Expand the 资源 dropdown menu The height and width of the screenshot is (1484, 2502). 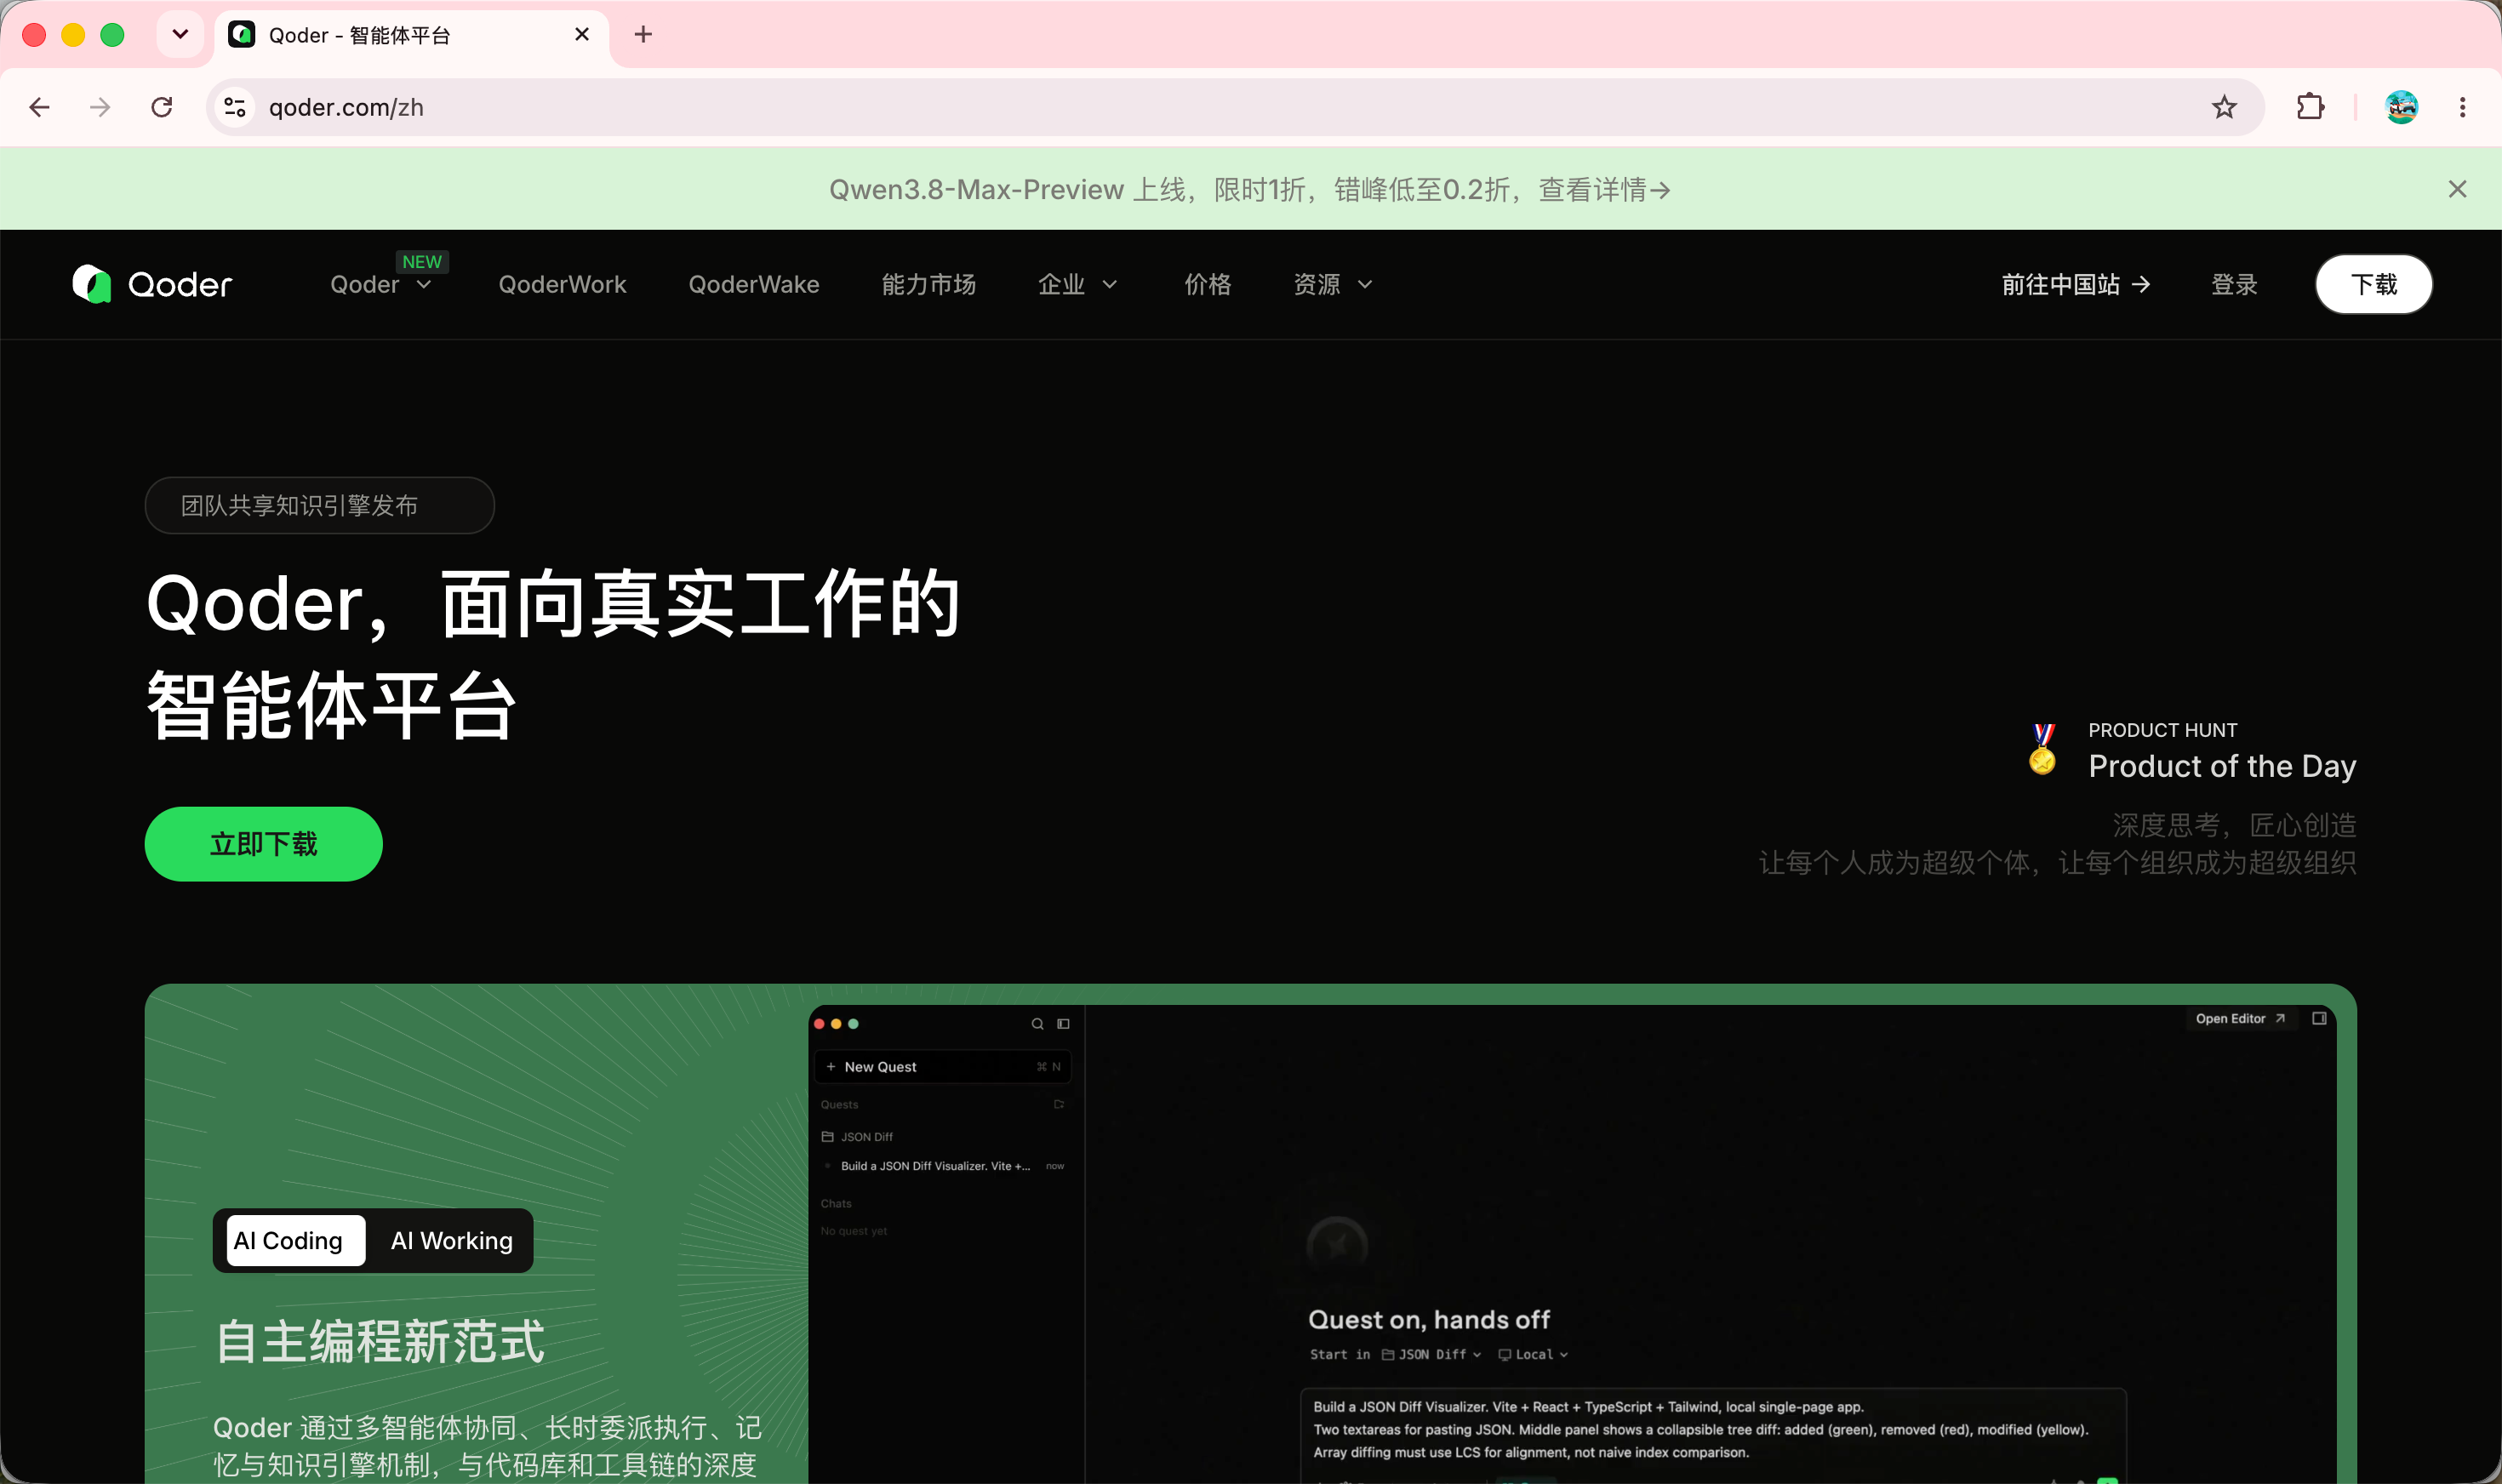pos(1333,285)
